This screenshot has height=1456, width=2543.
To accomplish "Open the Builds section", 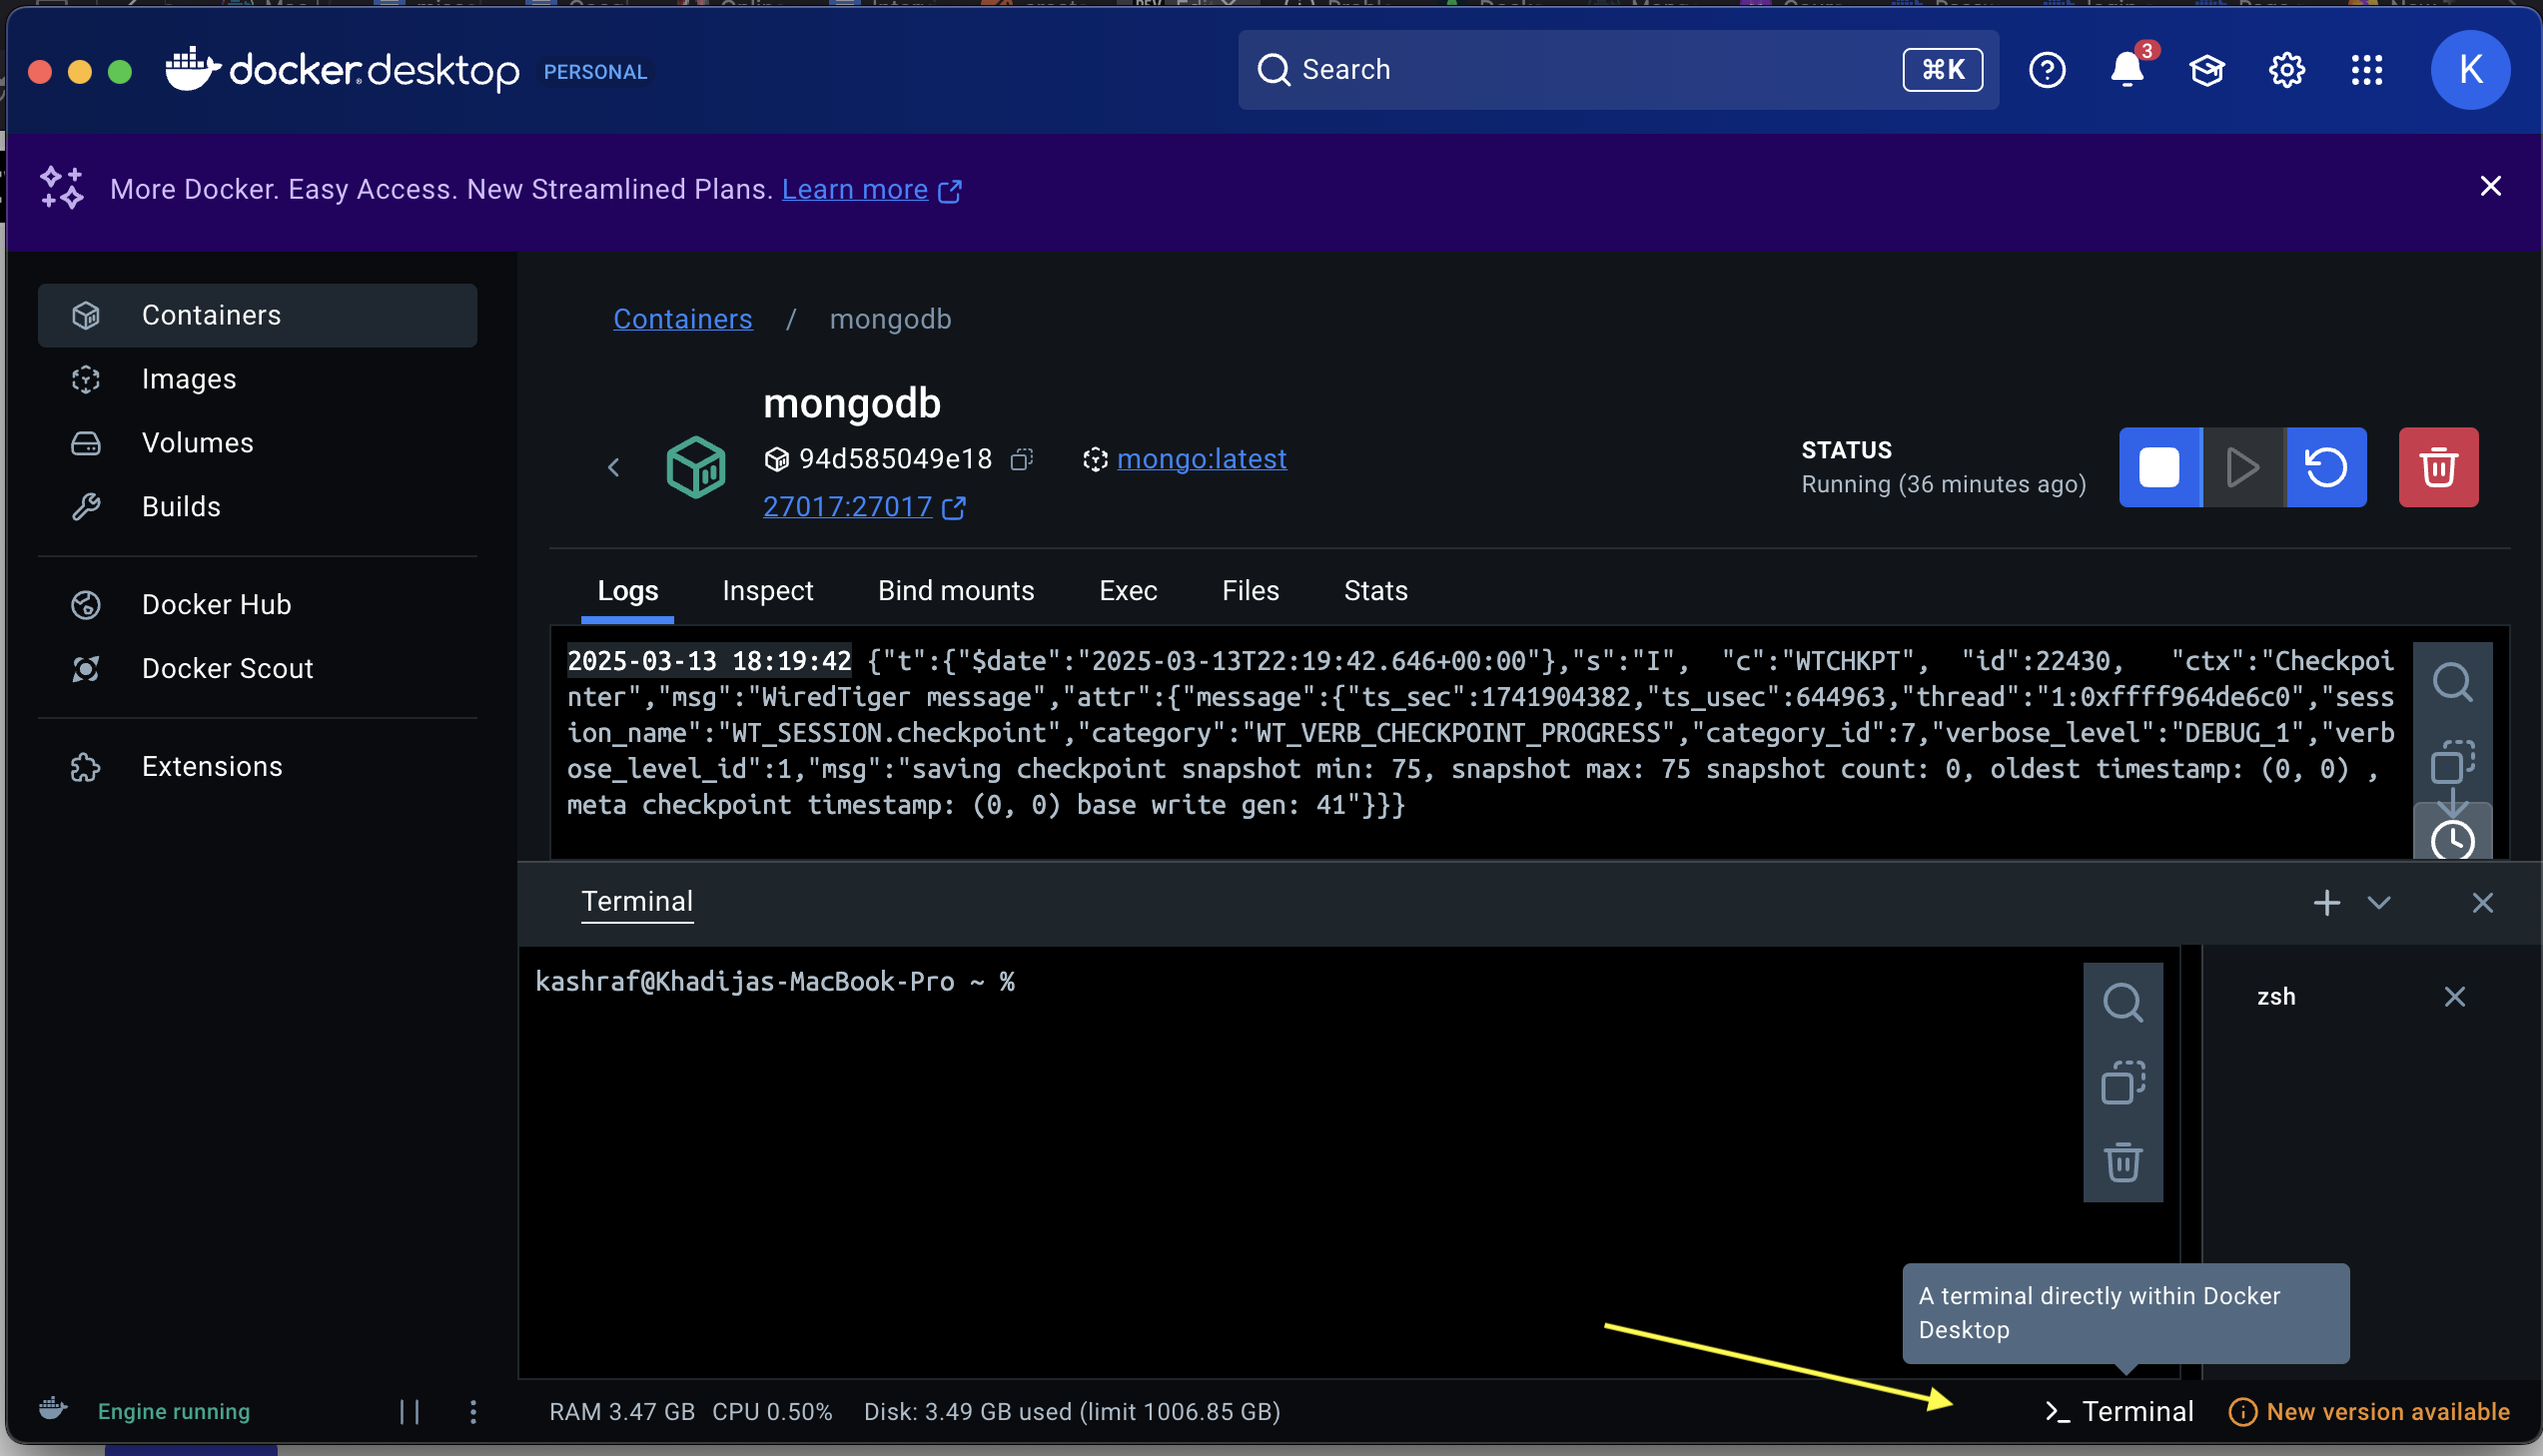I will [x=257, y=507].
